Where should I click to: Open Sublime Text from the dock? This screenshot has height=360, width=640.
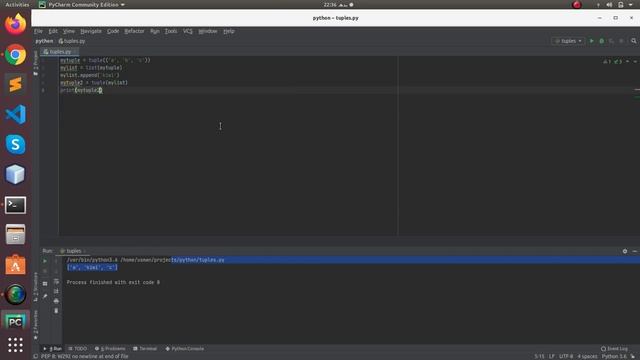16,84
